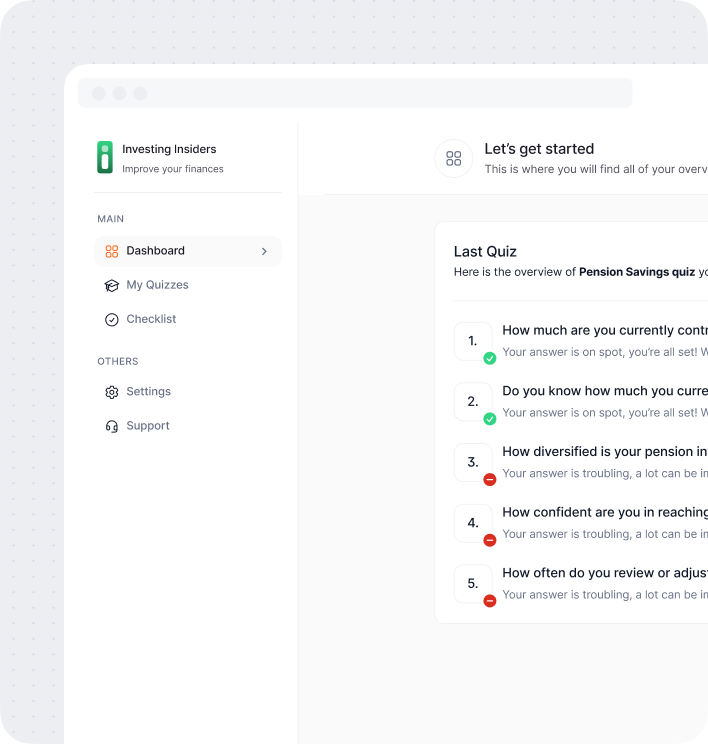Click the red minus badge on question 4
This screenshot has width=708, height=744.
tap(490, 540)
